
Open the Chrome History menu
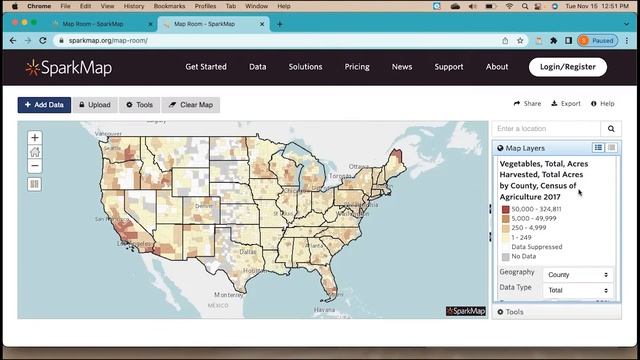pos(134,6)
